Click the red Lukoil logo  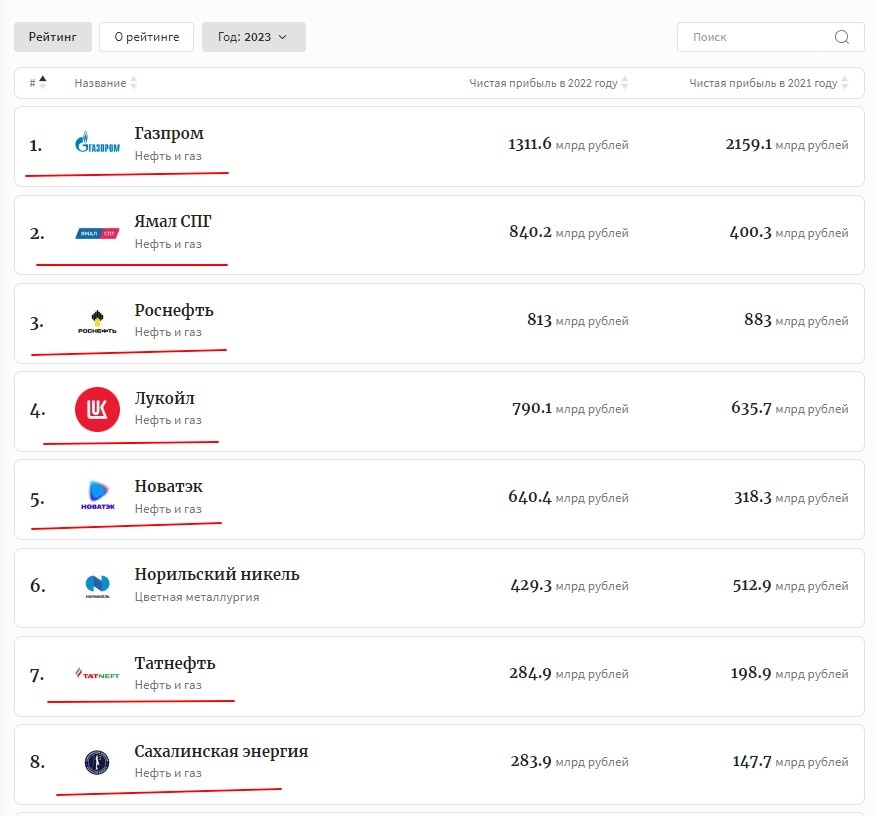click(x=97, y=409)
